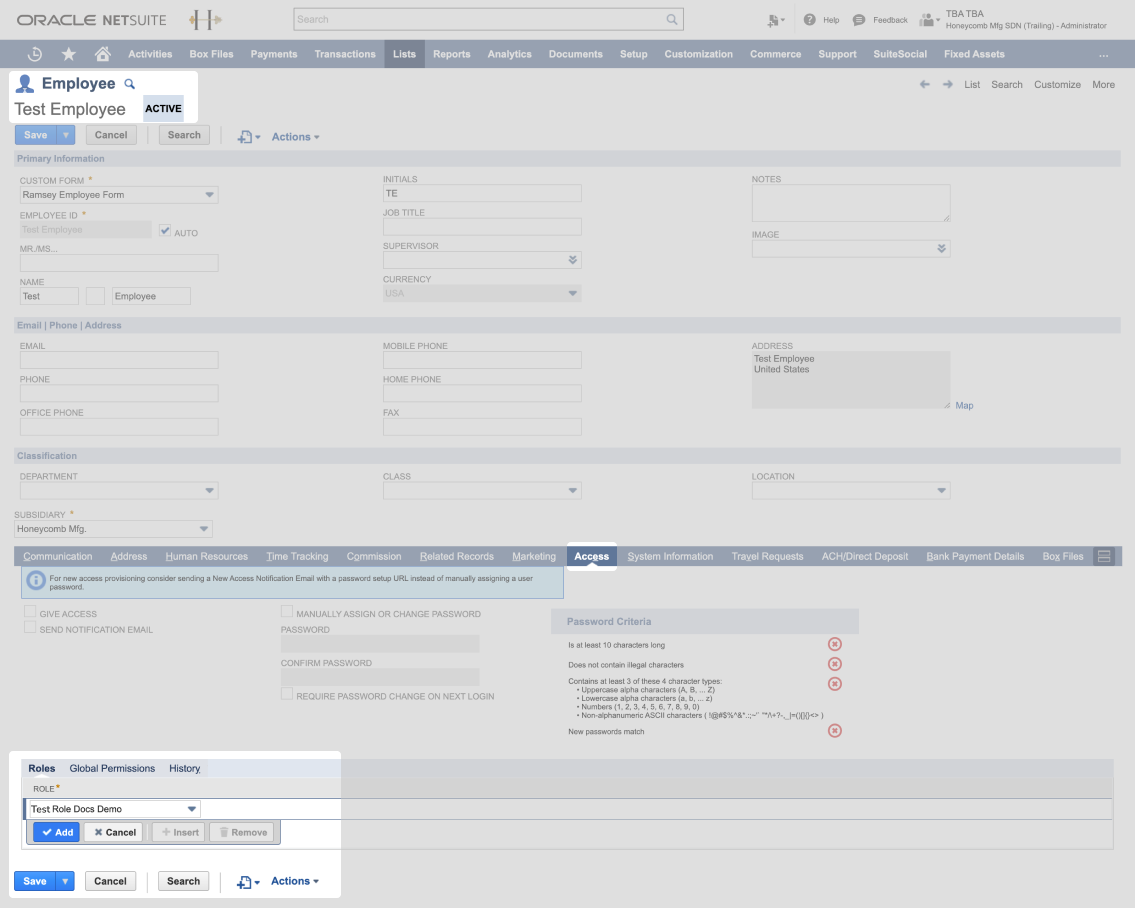Click the search magnifier beside the Employee title

(x=129, y=84)
